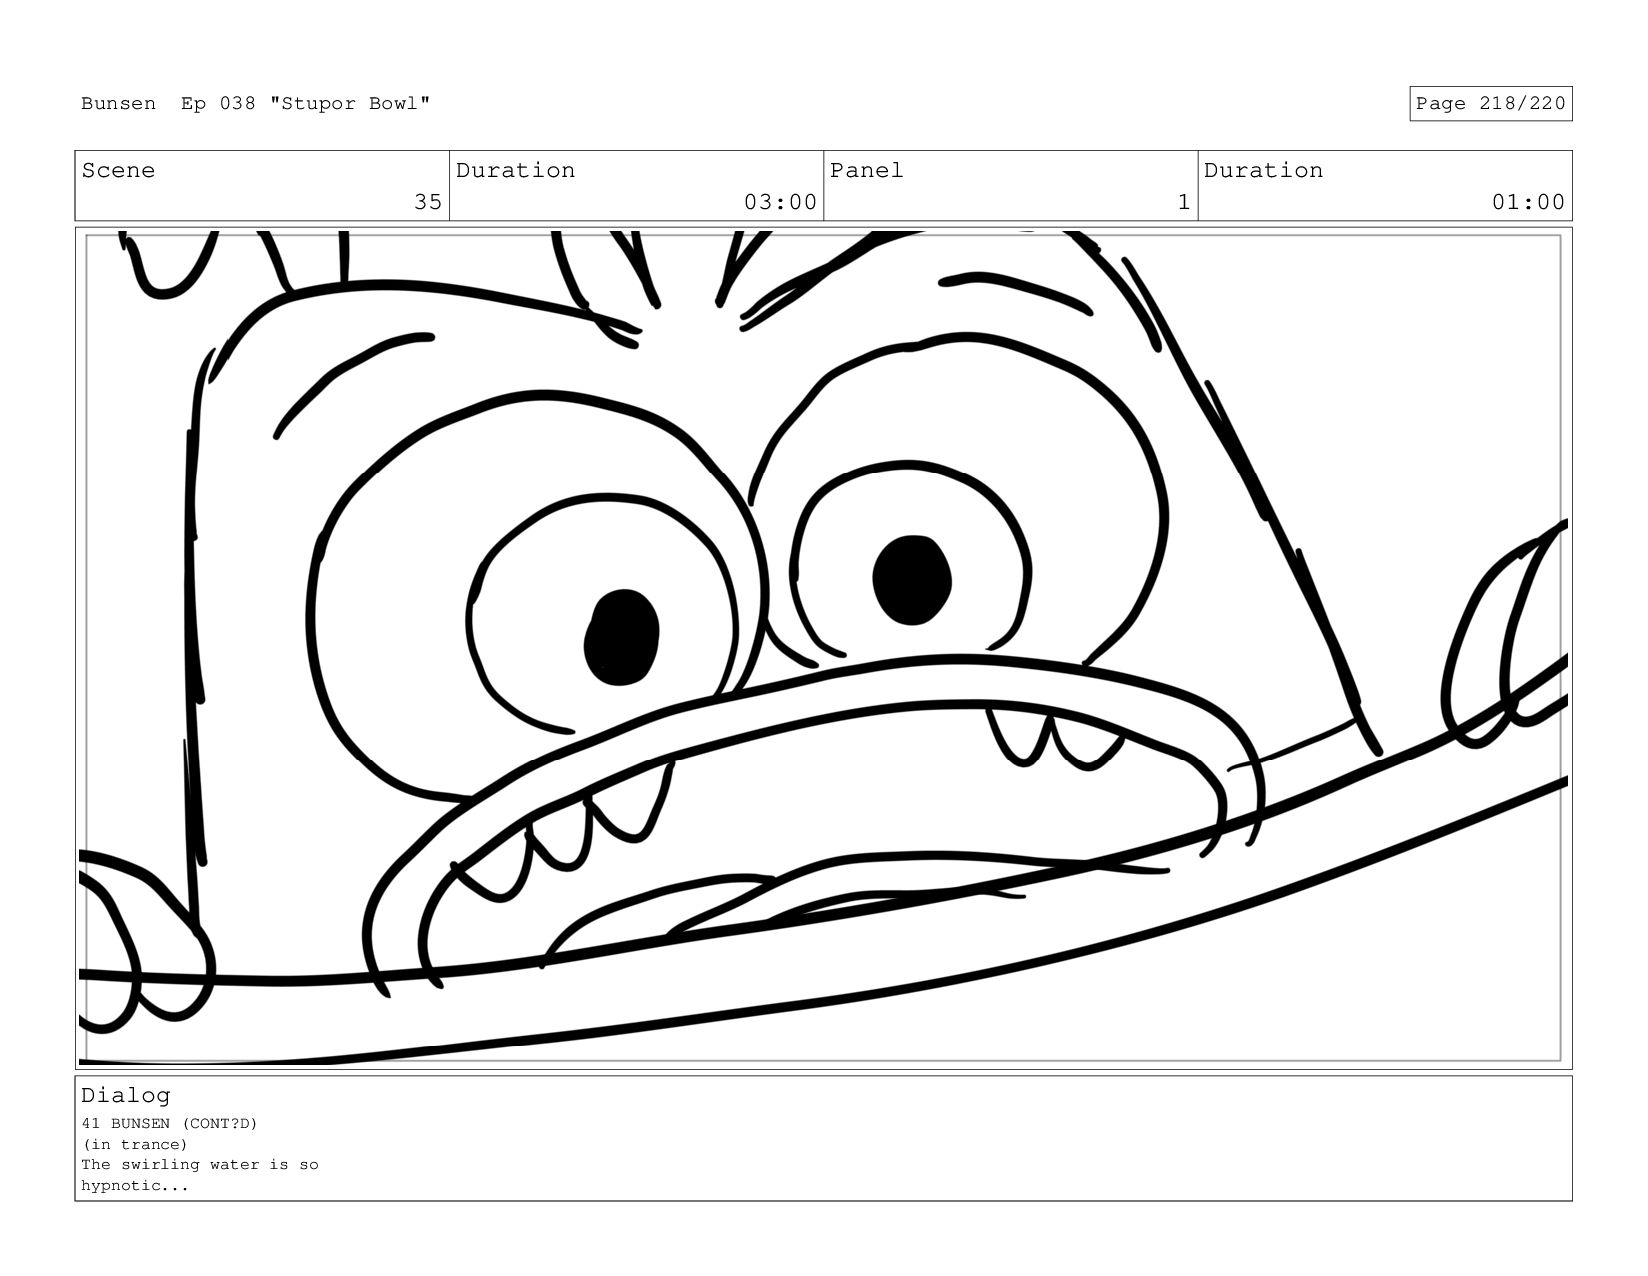Click the scene duration value '03:00'

[780, 202]
